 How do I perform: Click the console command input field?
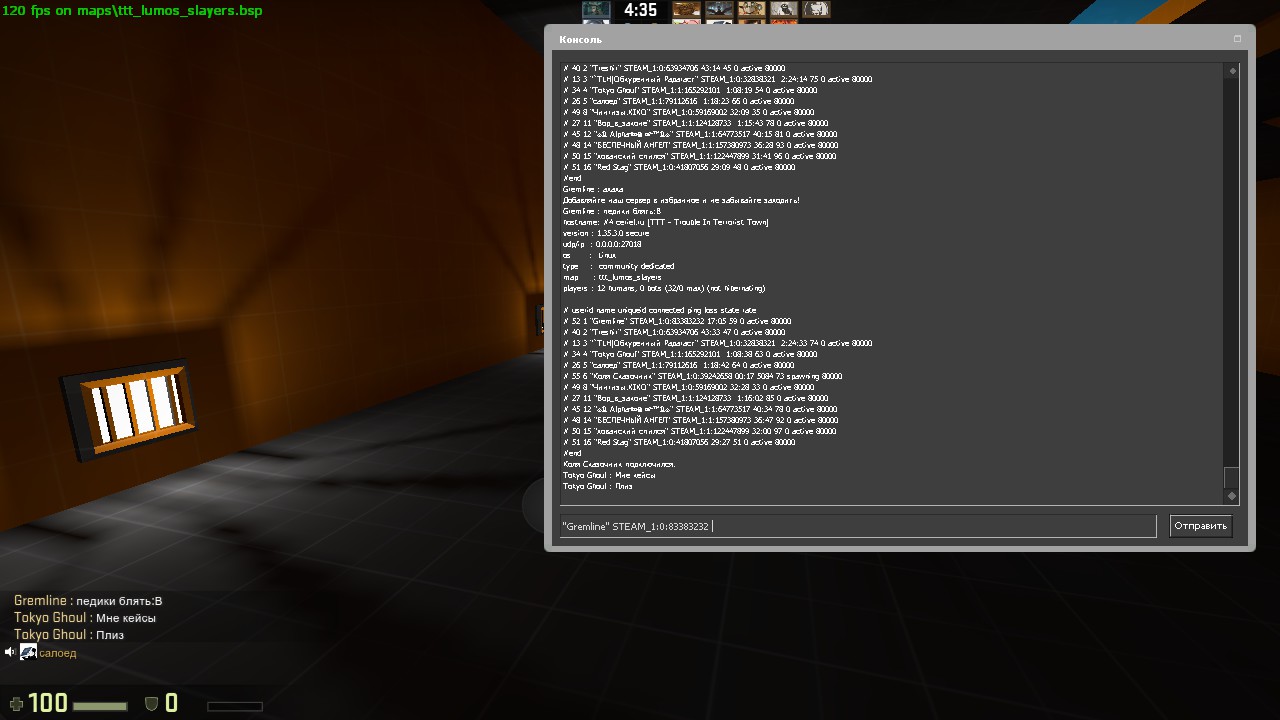(857, 526)
